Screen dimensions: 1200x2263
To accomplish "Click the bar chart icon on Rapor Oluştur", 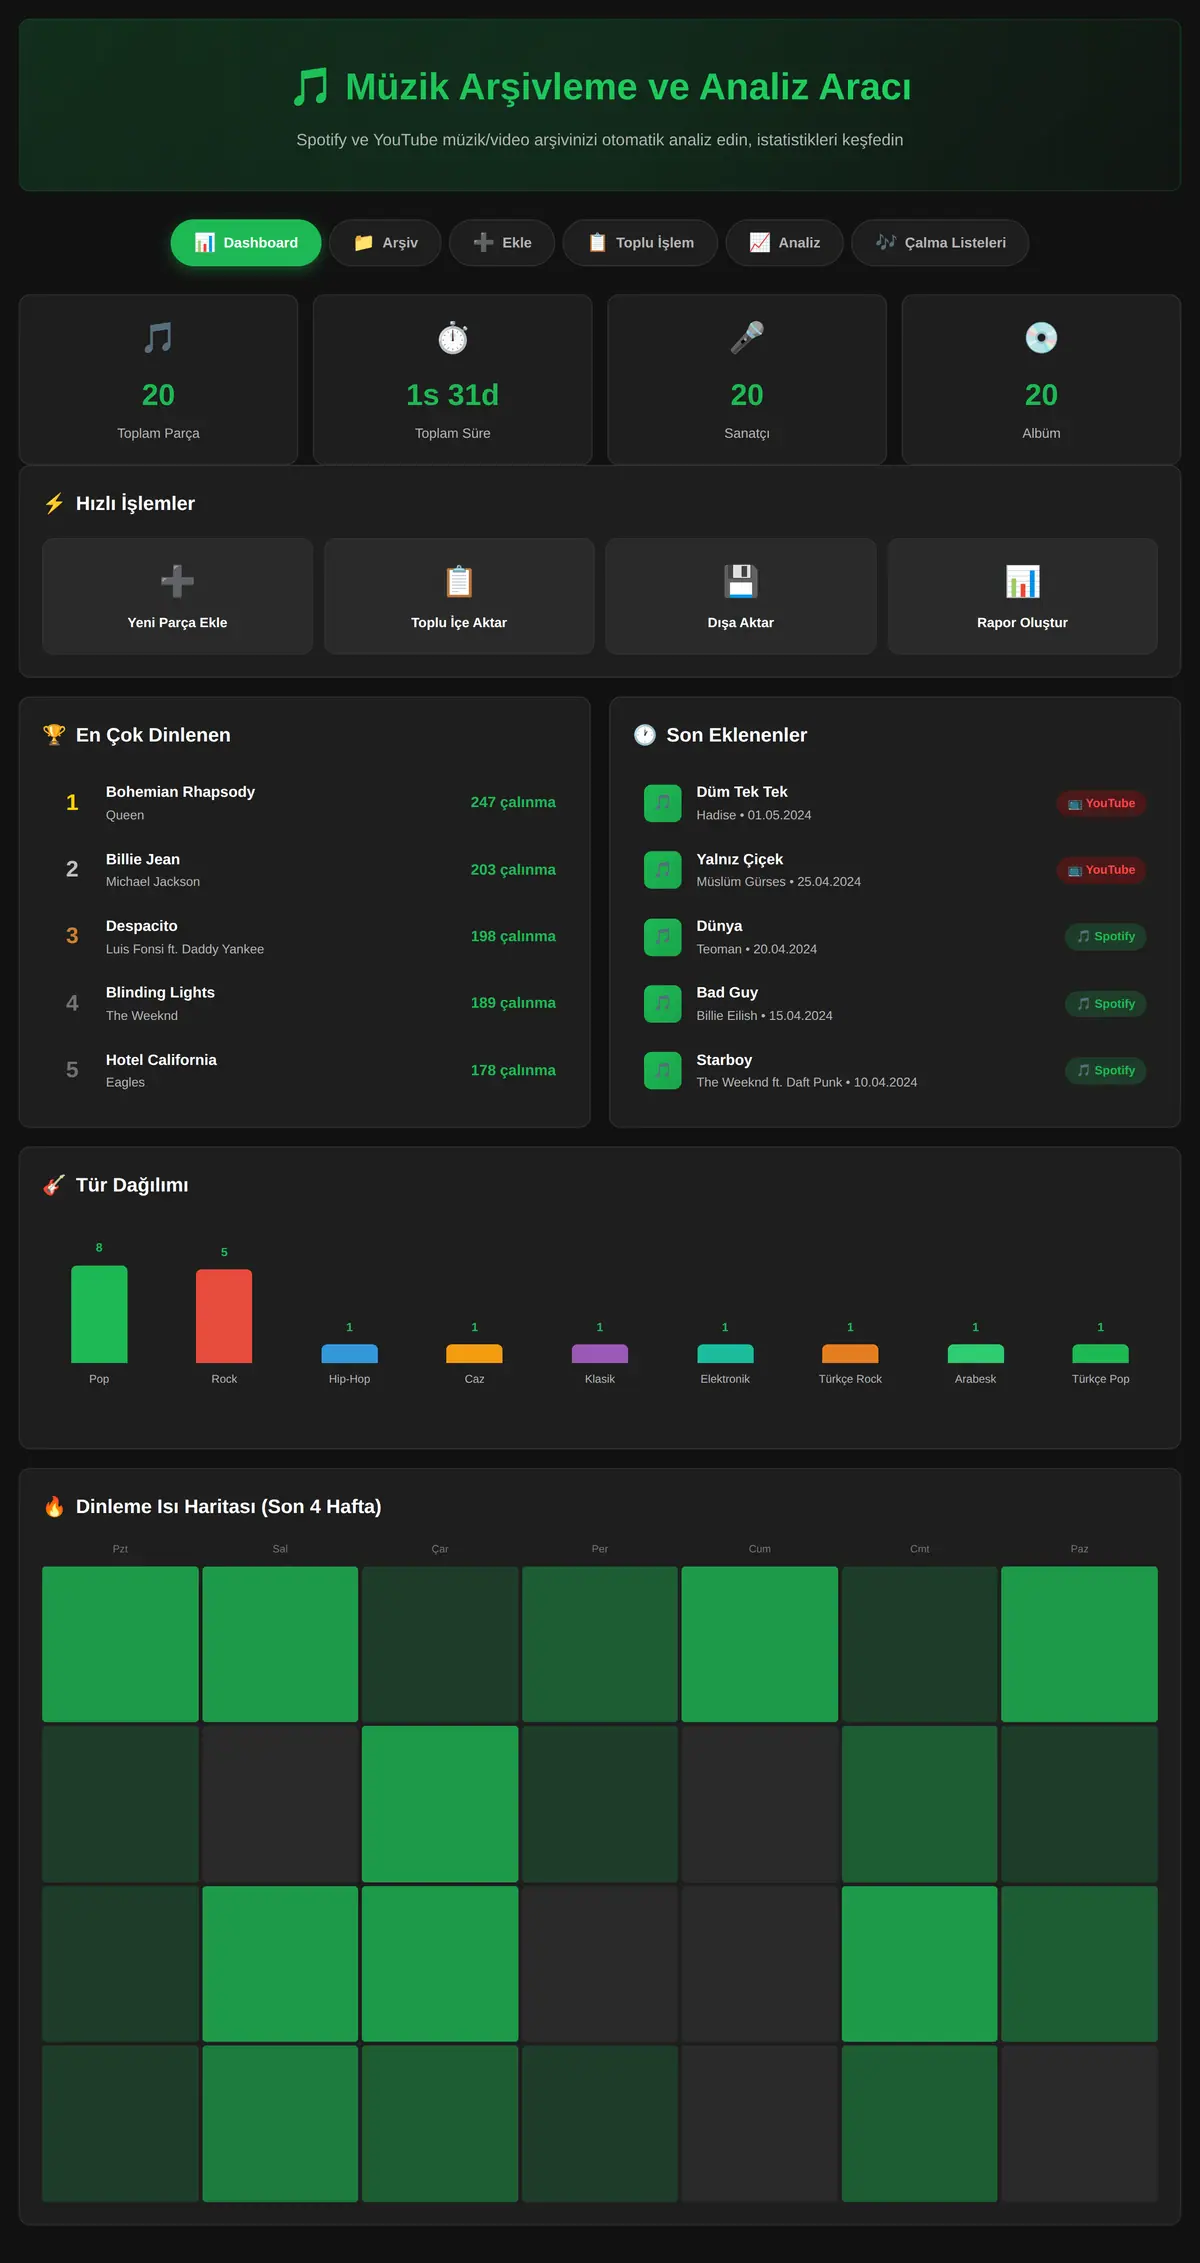I will (1023, 581).
